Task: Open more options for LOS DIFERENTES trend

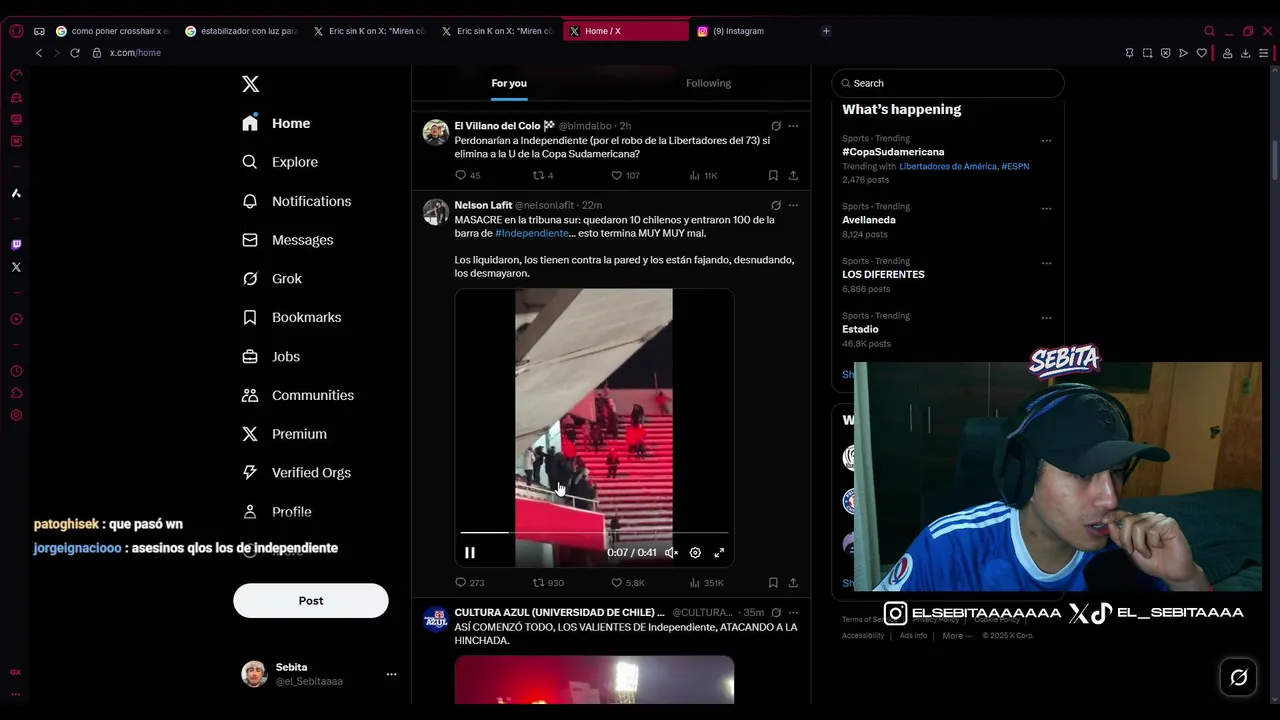Action: pyautogui.click(x=1046, y=263)
